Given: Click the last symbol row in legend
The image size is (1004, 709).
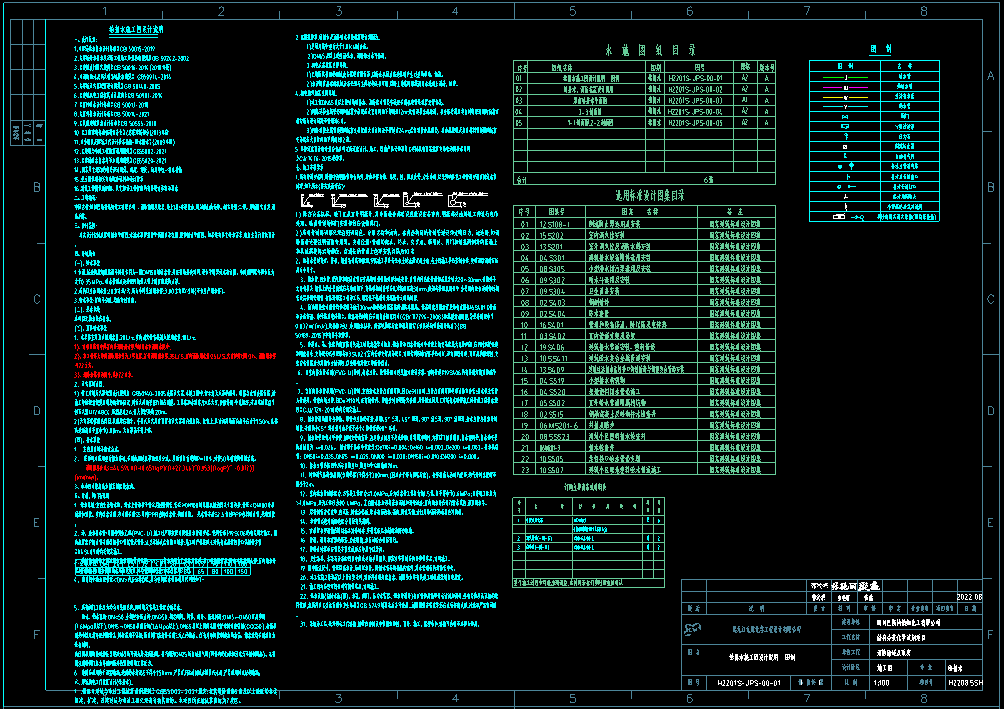Looking at the screenshot, I should (x=846, y=216).
